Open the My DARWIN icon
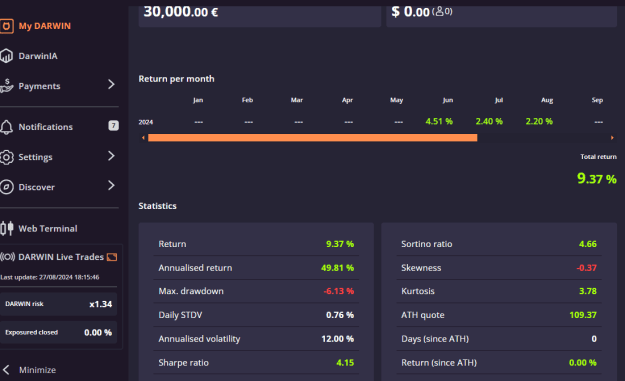 point(6,26)
